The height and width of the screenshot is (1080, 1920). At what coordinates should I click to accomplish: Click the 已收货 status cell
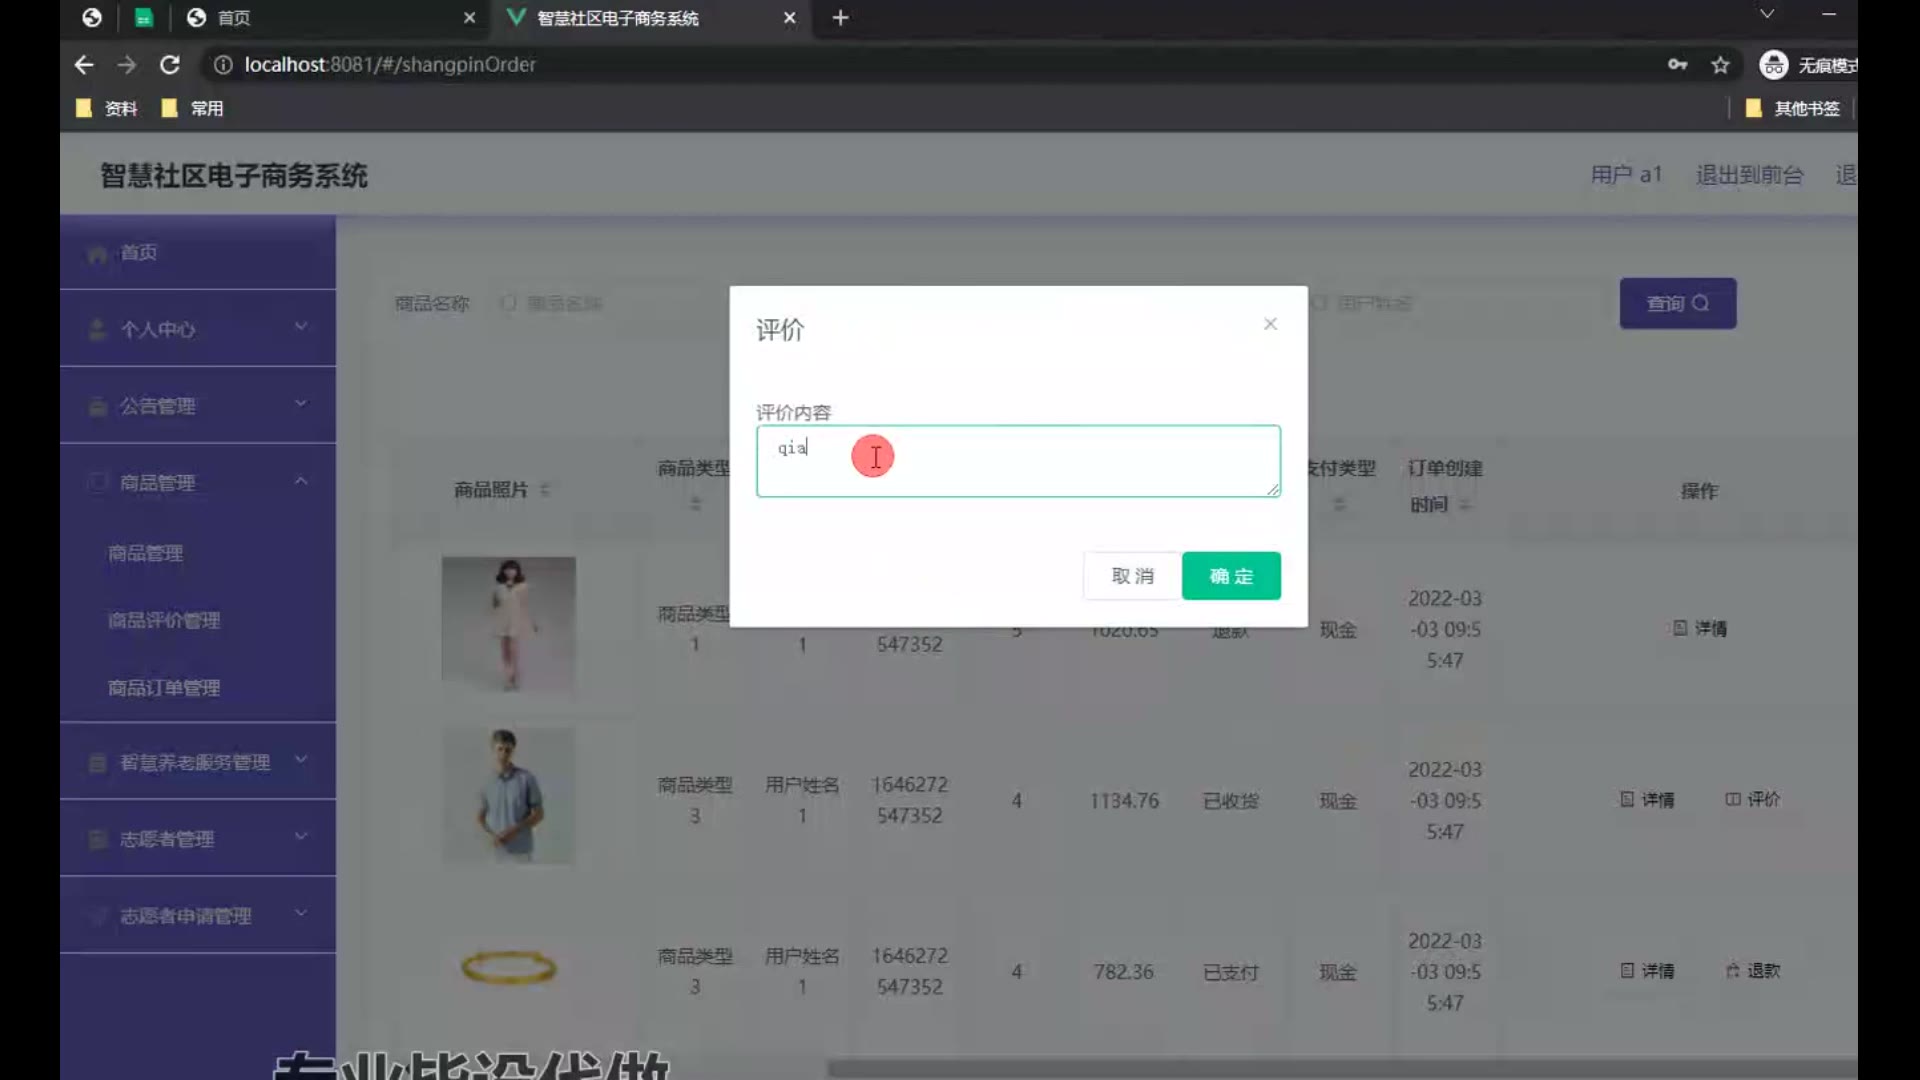tap(1231, 801)
